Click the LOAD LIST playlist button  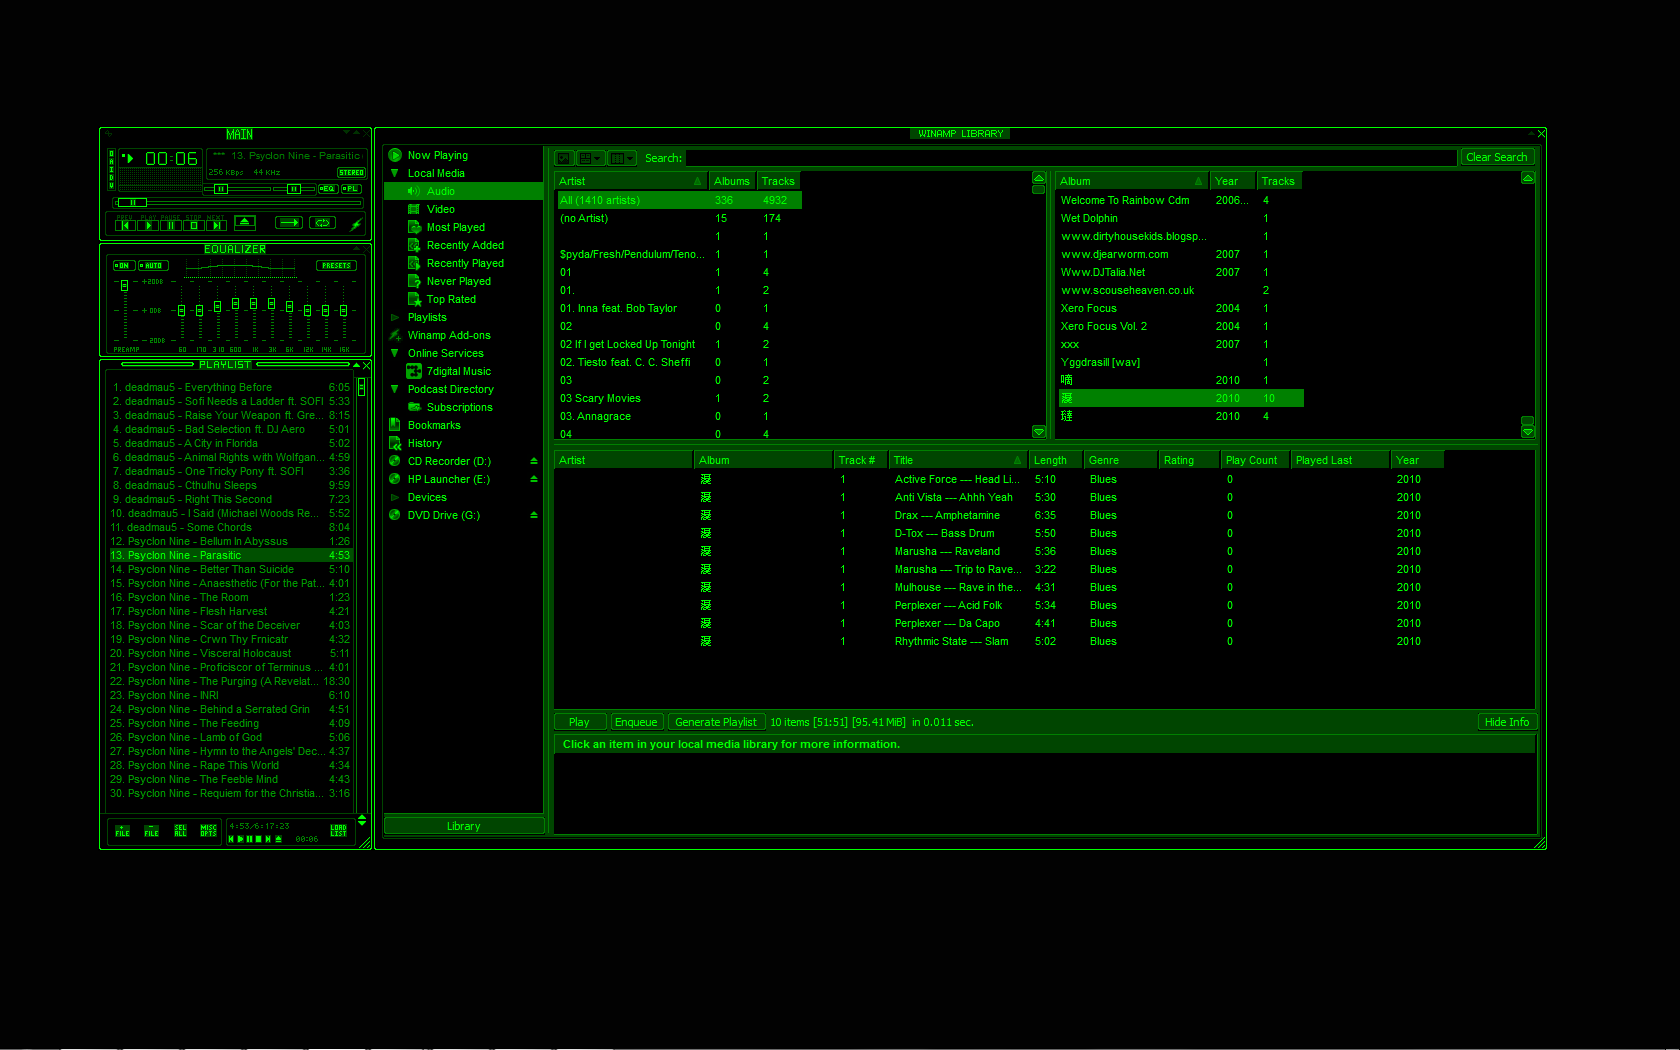tap(339, 831)
